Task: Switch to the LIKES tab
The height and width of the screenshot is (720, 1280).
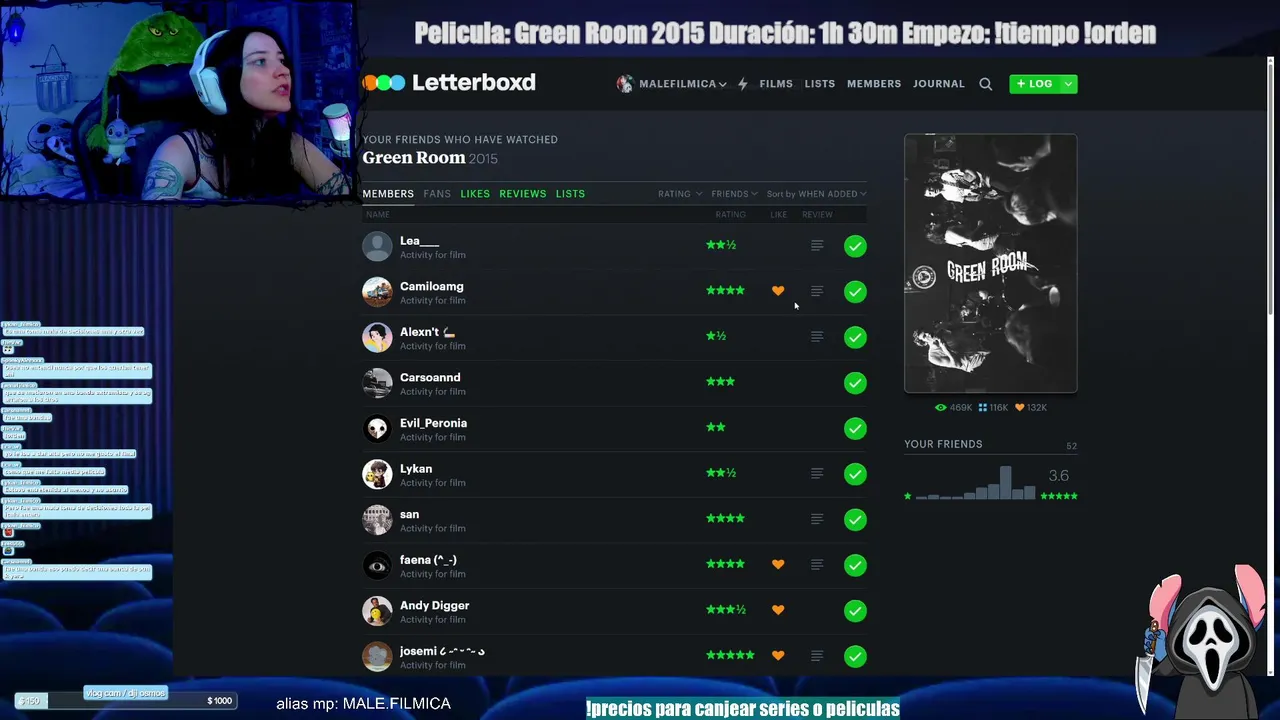Action: pos(475,194)
